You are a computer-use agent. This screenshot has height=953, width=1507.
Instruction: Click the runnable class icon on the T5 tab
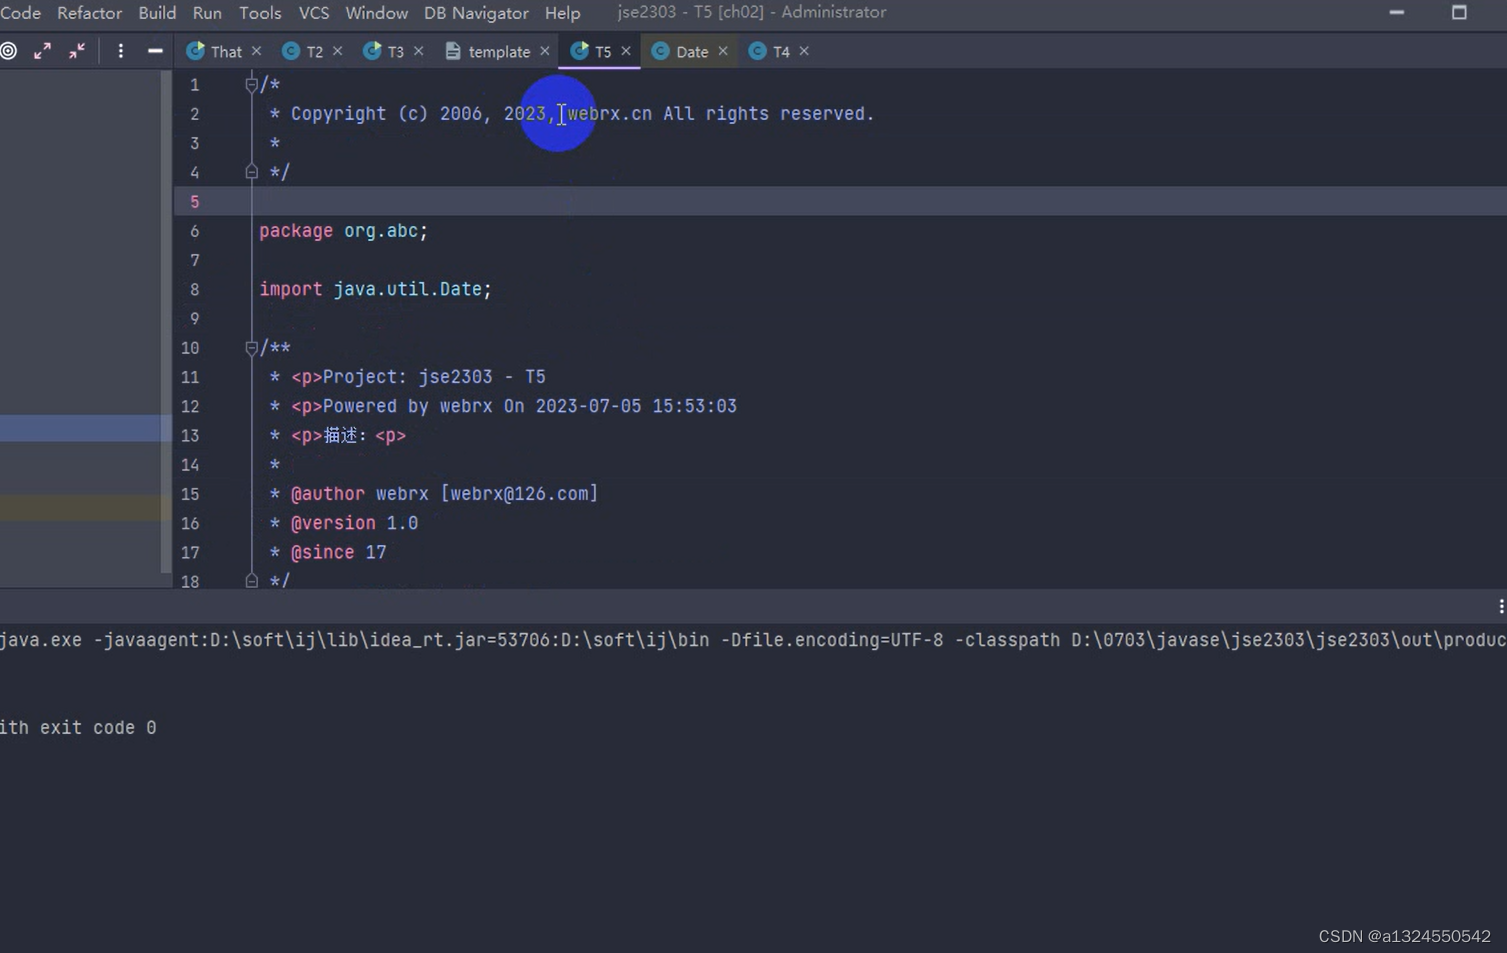(x=581, y=50)
